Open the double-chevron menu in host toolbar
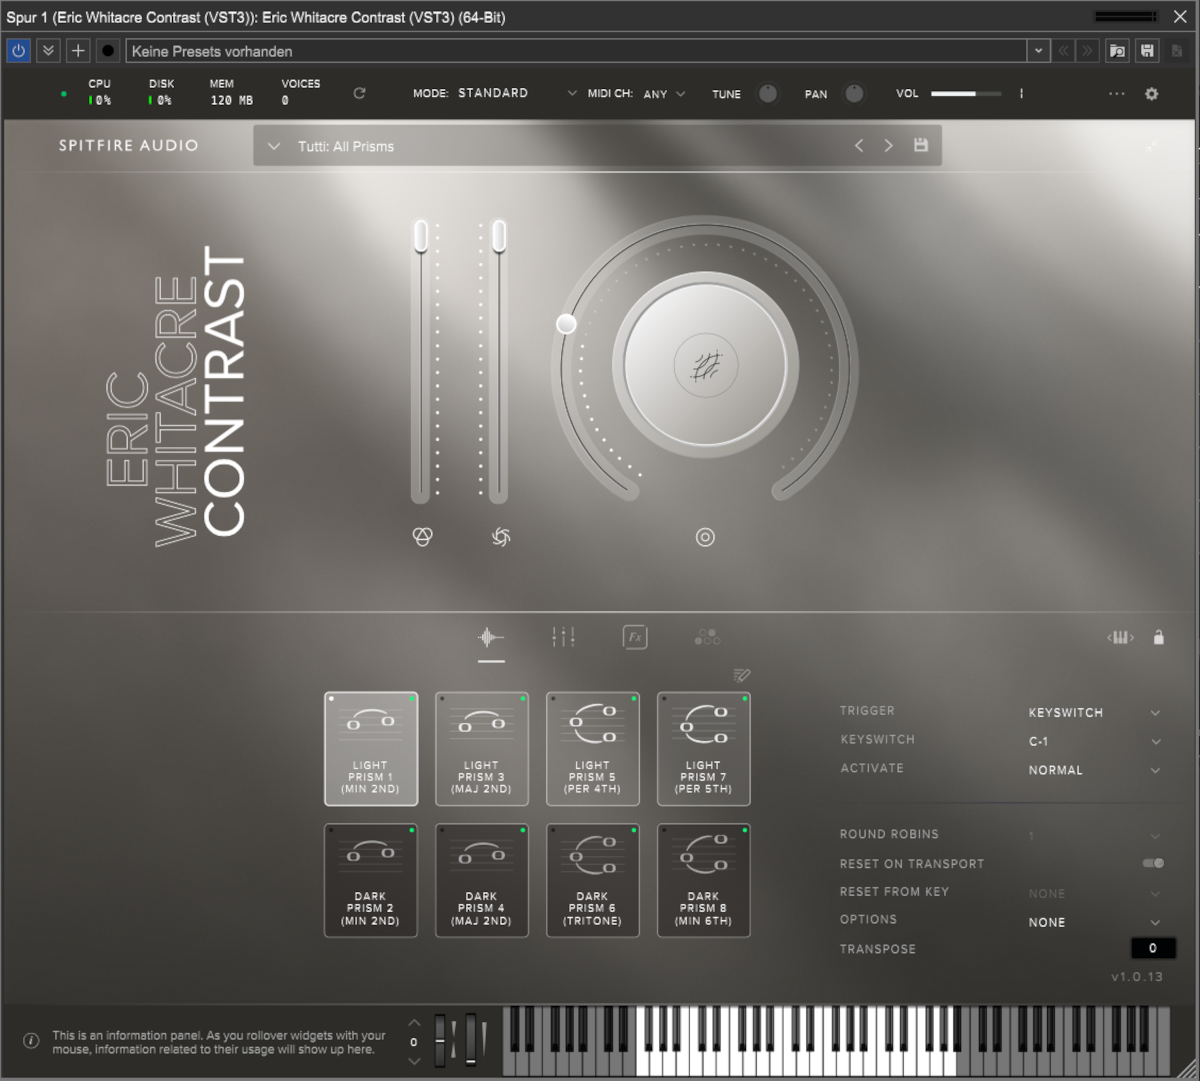 pyautogui.click(x=48, y=51)
